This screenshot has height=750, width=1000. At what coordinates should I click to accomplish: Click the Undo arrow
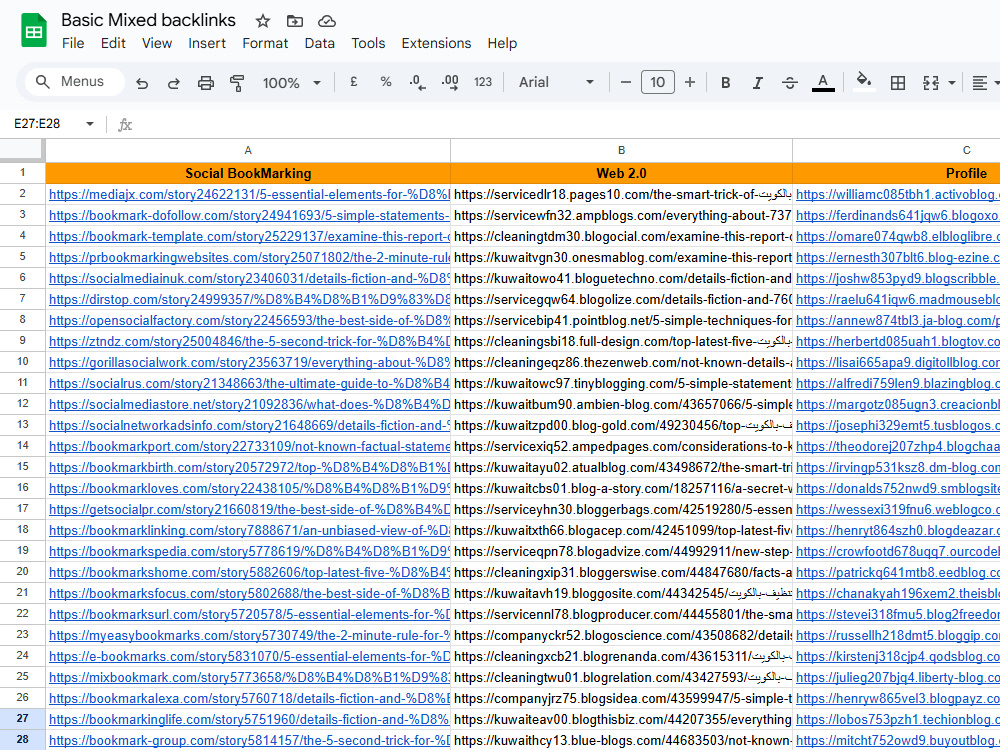(142, 83)
